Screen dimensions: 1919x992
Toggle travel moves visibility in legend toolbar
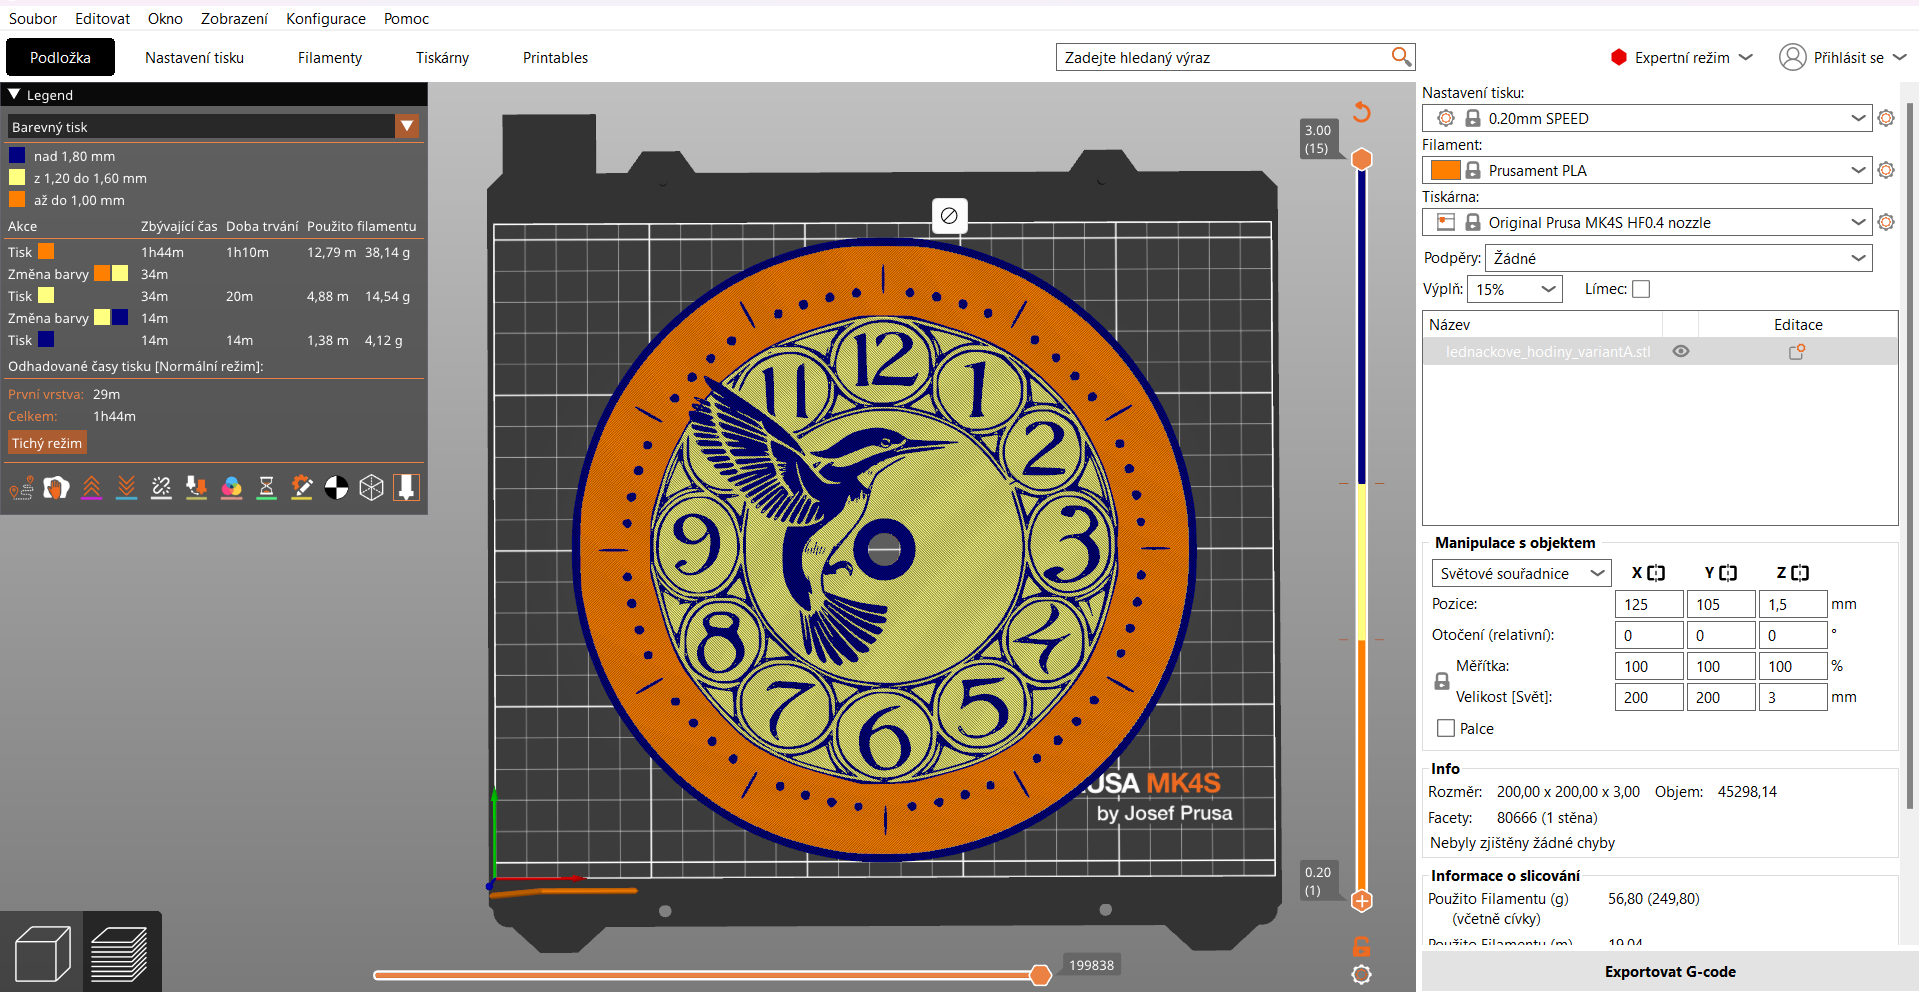coord(21,488)
